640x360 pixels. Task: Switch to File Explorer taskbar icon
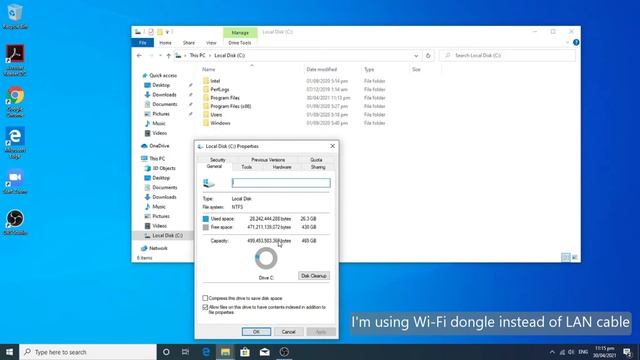pos(225,352)
